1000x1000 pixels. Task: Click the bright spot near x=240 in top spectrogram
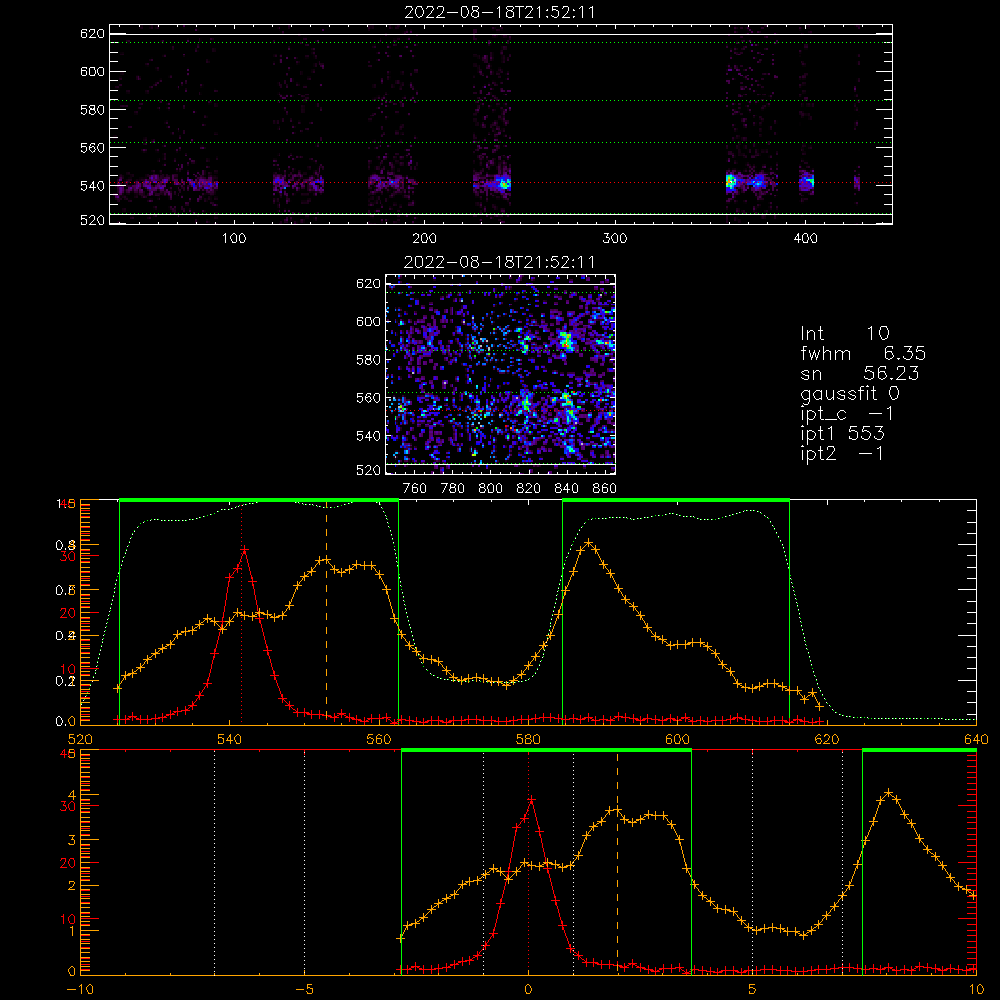coord(504,184)
